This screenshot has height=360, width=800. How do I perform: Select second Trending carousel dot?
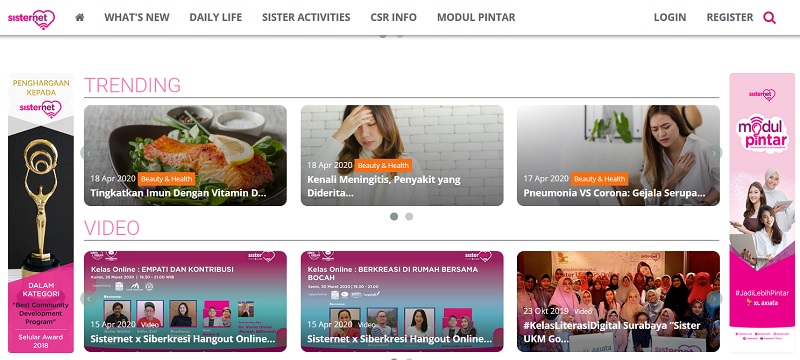pos(409,216)
